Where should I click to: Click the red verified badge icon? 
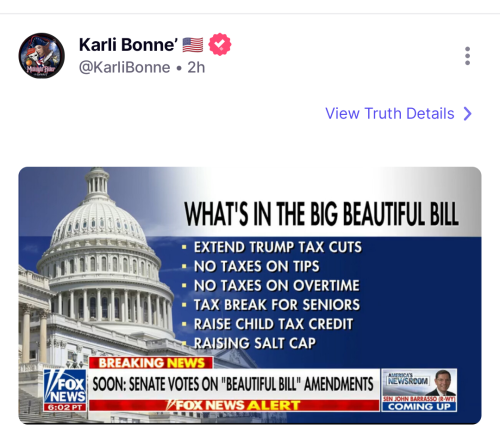pos(220,44)
